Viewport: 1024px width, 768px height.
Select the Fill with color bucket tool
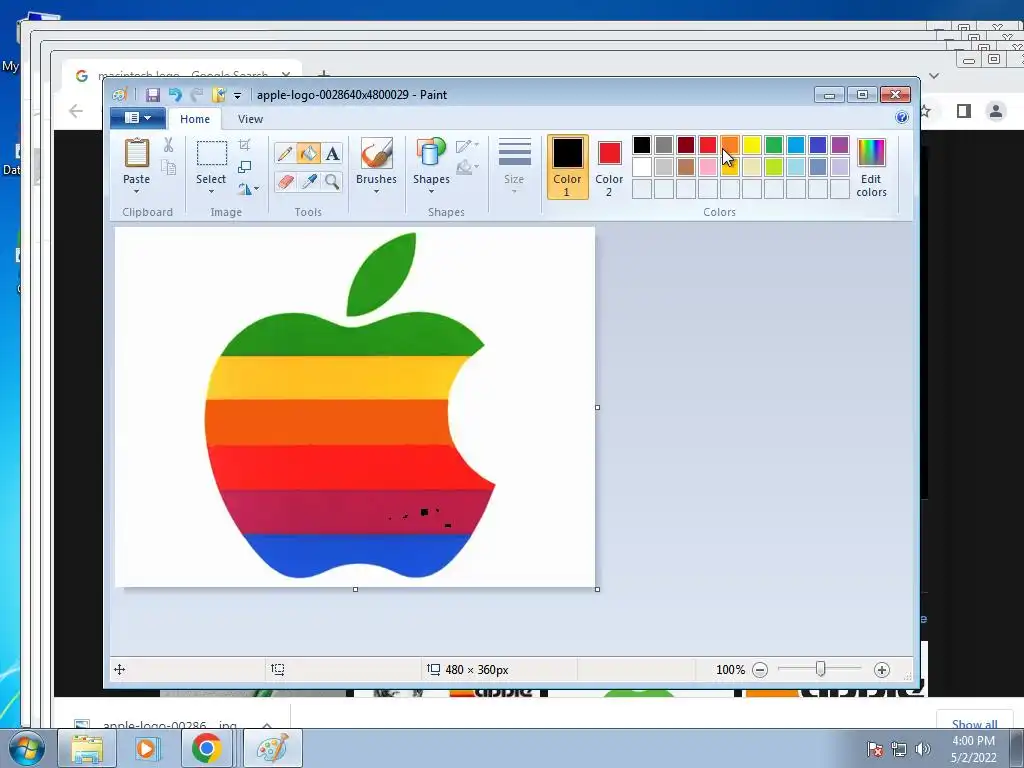tap(309, 153)
